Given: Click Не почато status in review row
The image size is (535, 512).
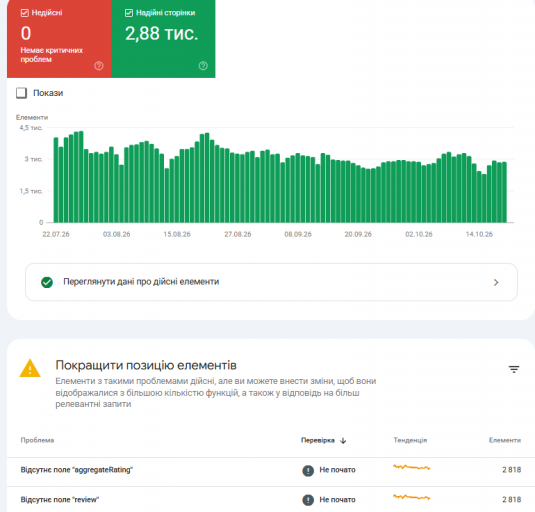Looking at the screenshot, I should [x=337, y=500].
